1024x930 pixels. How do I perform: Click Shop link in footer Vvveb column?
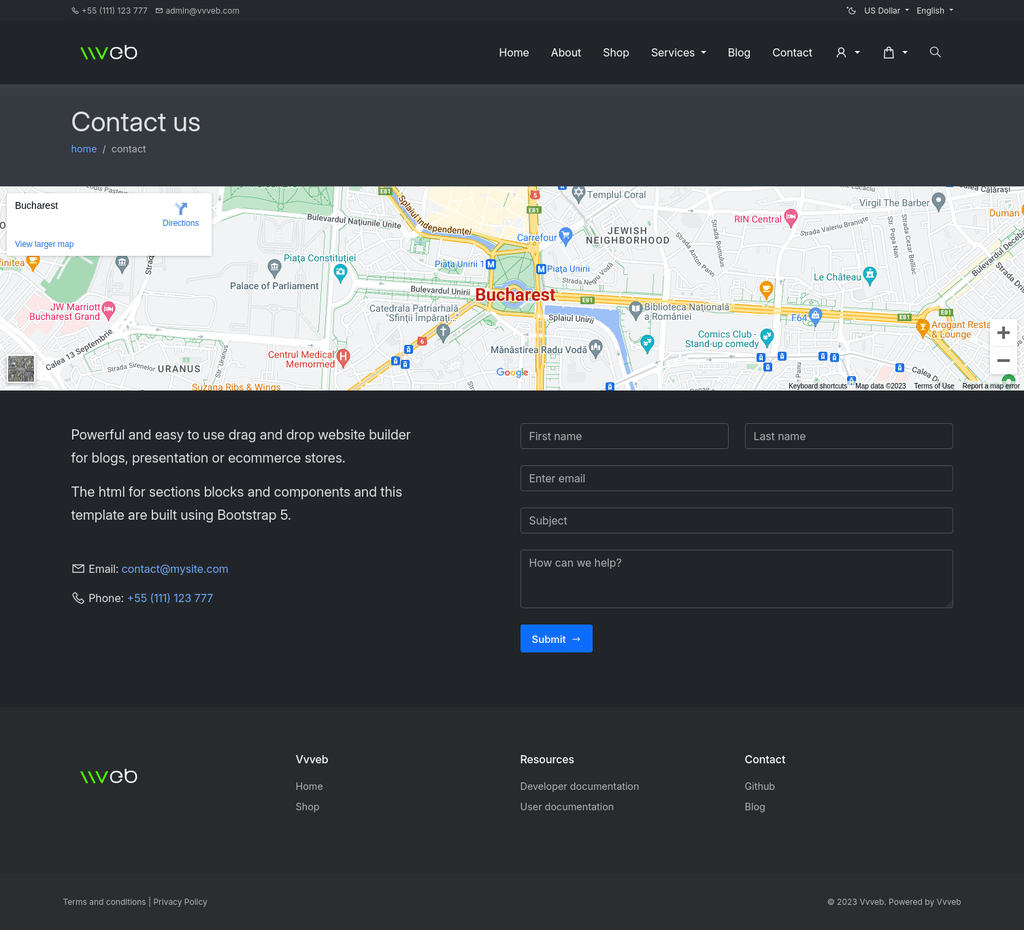click(x=307, y=807)
